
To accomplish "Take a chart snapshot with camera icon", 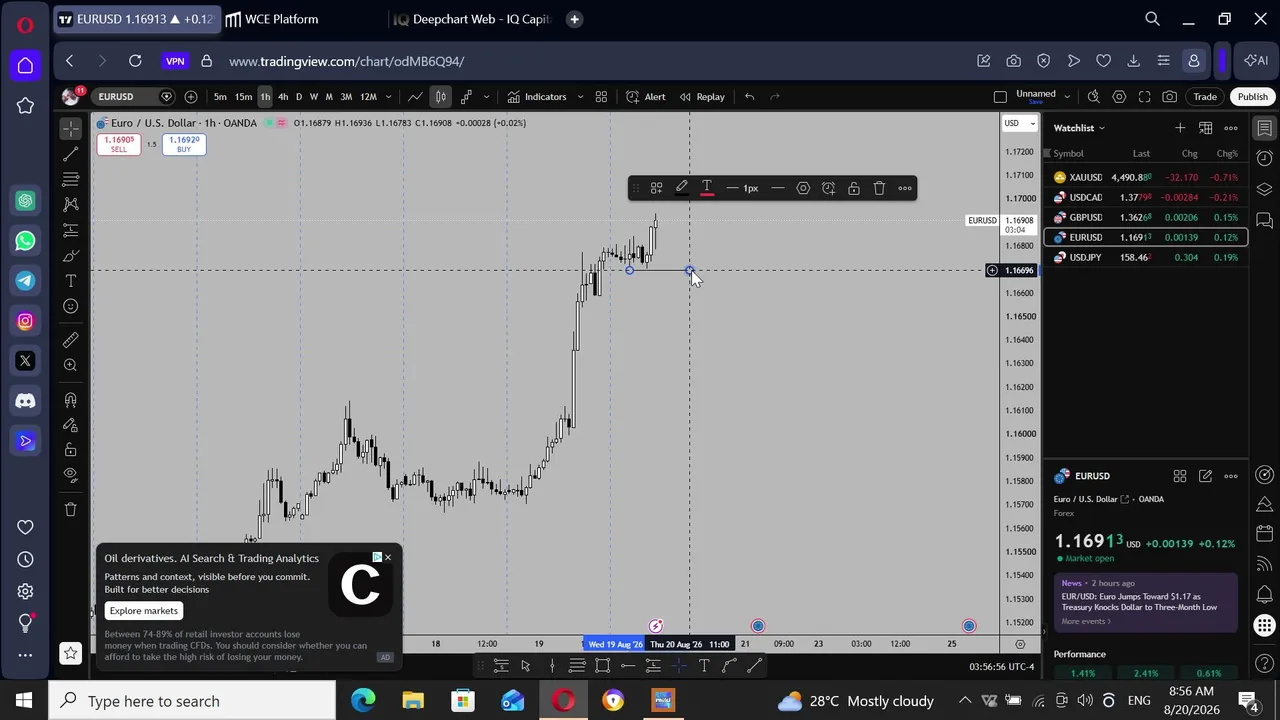I will [x=1169, y=97].
